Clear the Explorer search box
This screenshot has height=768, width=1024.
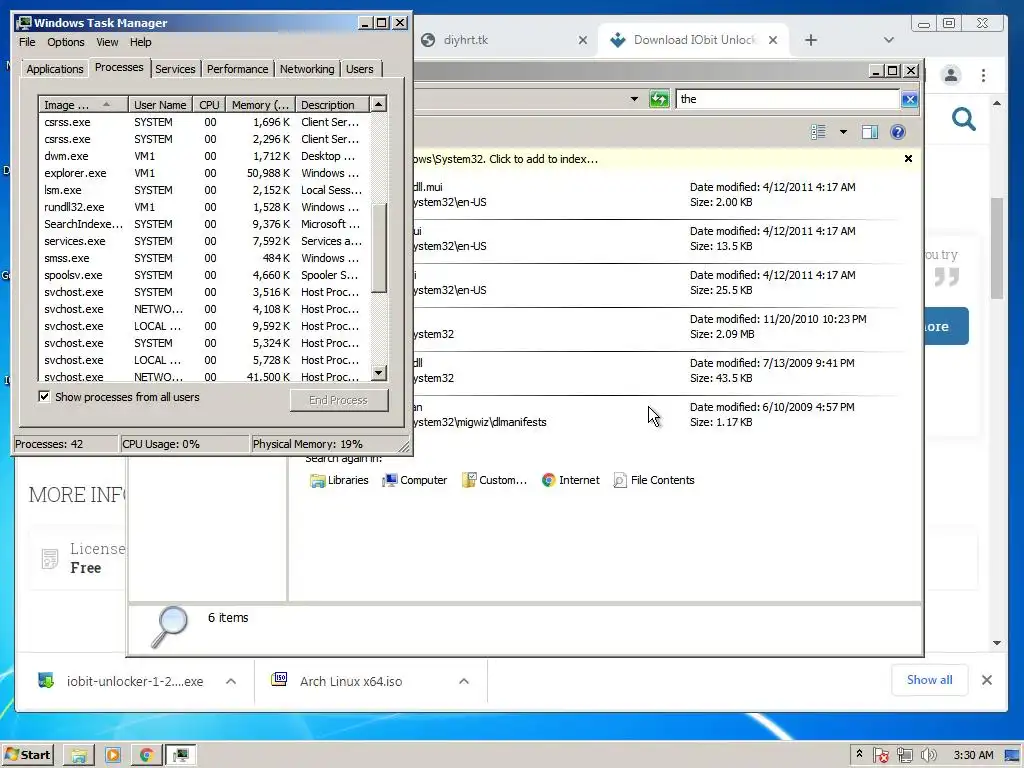tap(909, 99)
